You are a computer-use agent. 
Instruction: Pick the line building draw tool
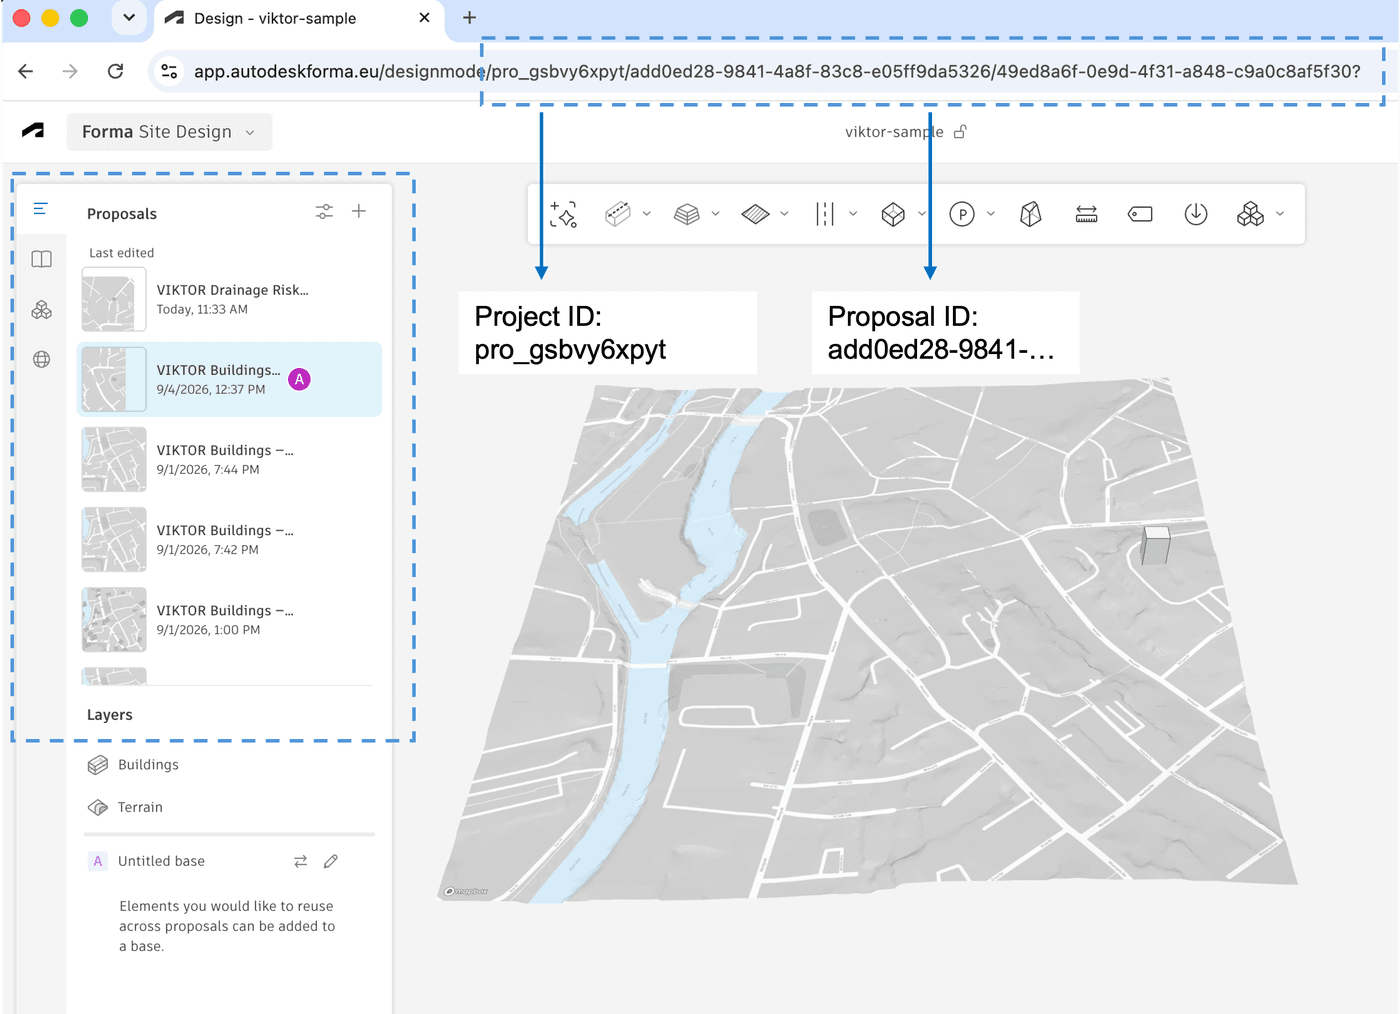[x=618, y=214]
